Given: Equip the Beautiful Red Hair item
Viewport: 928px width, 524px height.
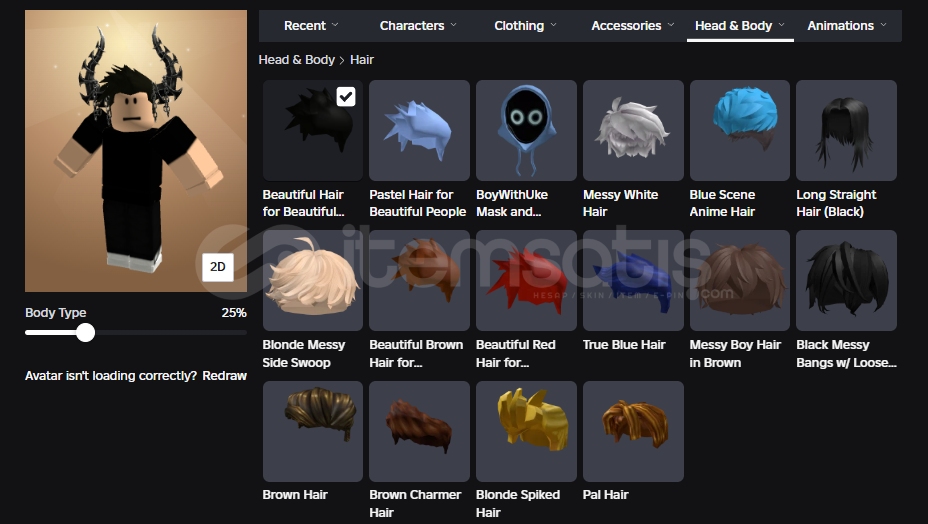Looking at the screenshot, I should pyautogui.click(x=526, y=281).
